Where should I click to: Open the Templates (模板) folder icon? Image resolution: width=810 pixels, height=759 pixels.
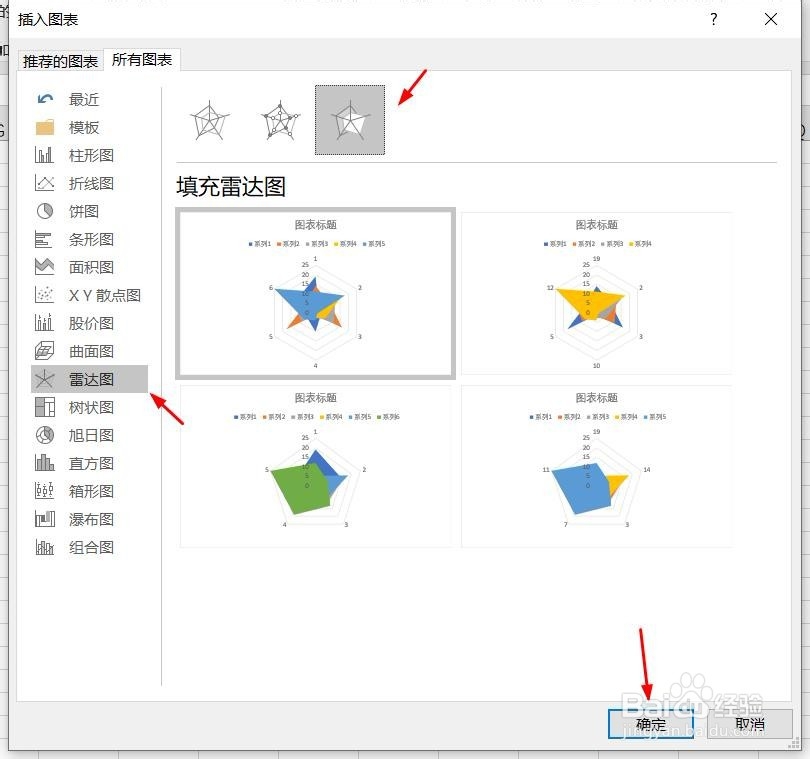(x=45, y=127)
